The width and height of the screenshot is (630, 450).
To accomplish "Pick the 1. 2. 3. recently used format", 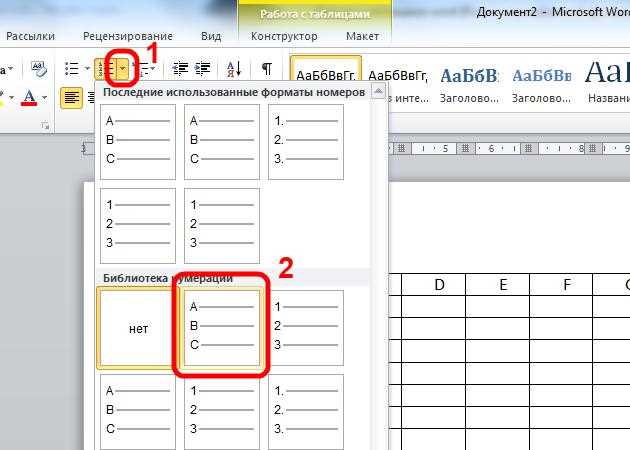I will click(306, 142).
